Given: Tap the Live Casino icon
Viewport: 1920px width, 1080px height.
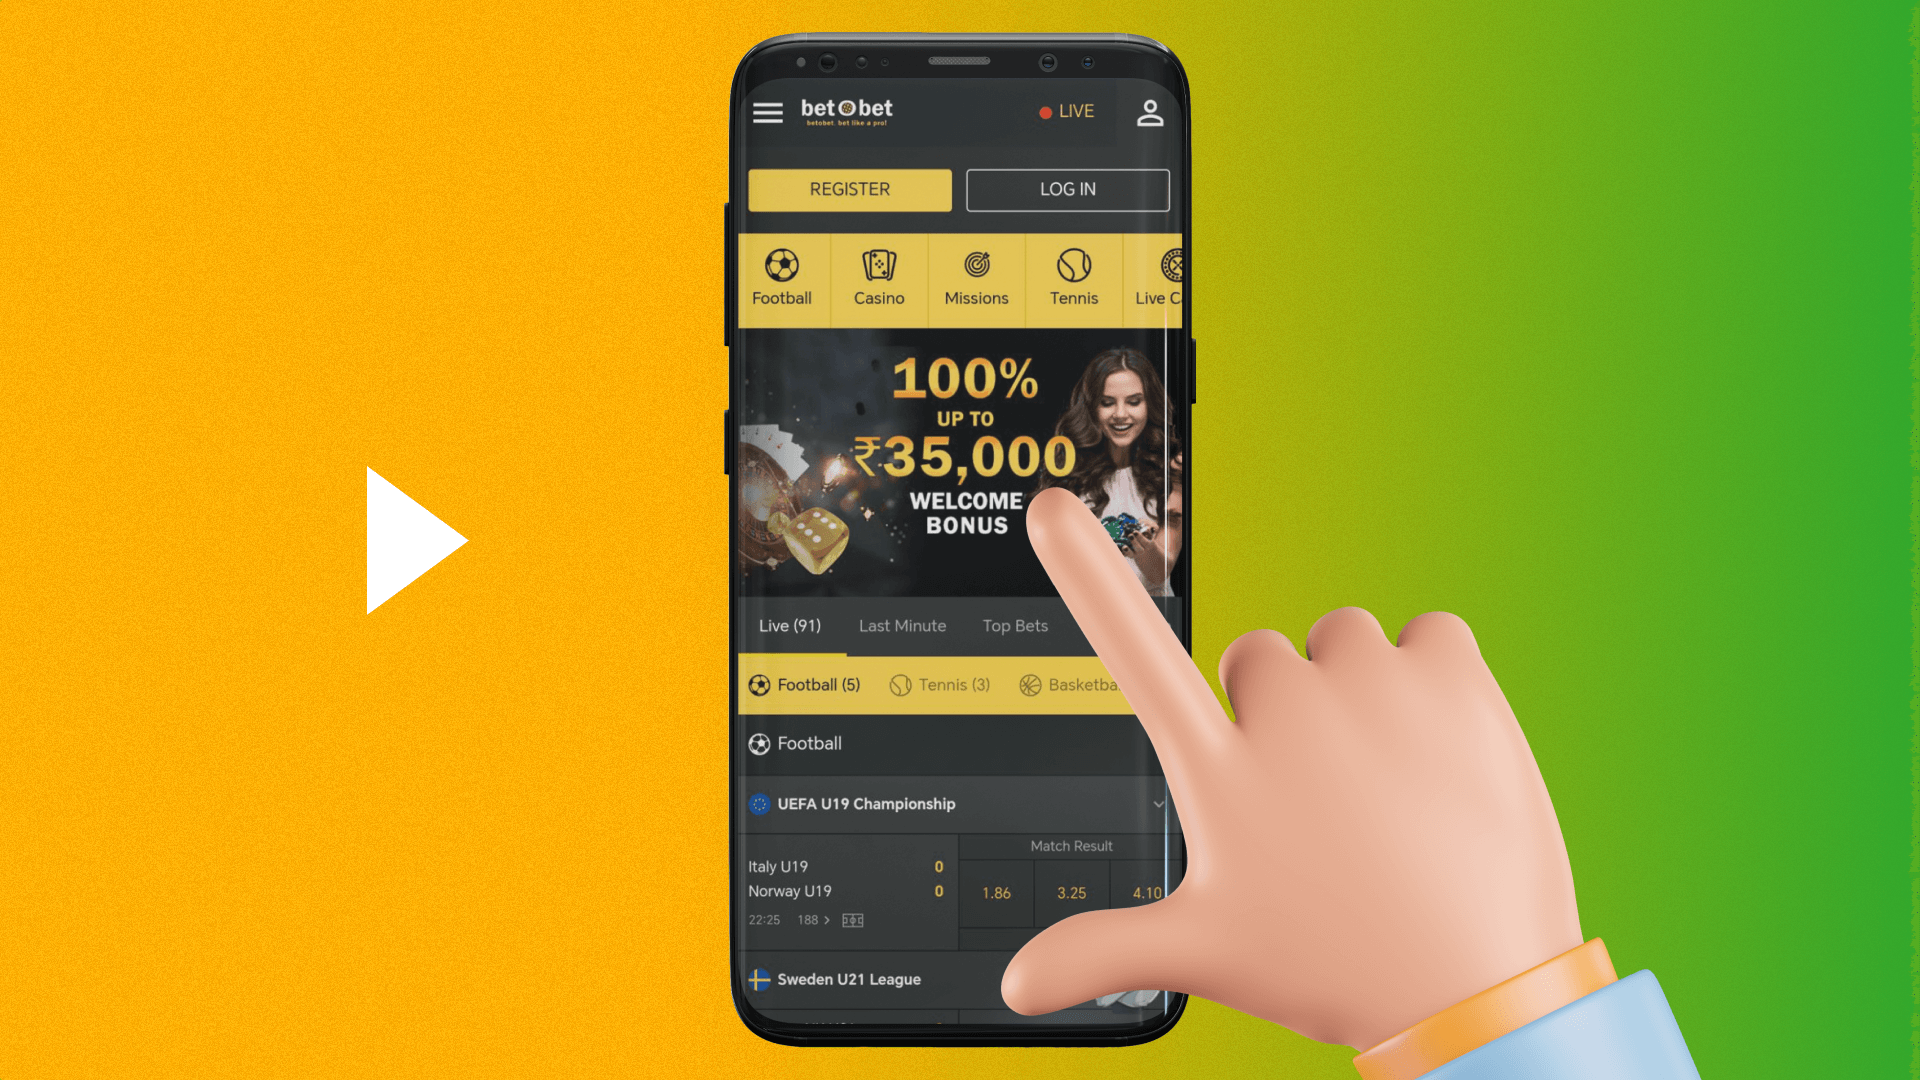Looking at the screenshot, I should [1160, 273].
